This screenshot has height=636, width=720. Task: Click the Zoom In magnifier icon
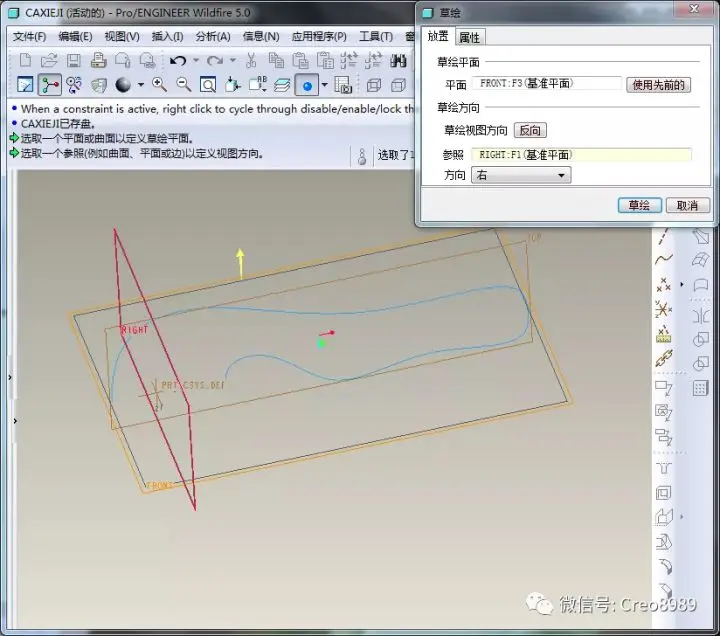point(159,85)
